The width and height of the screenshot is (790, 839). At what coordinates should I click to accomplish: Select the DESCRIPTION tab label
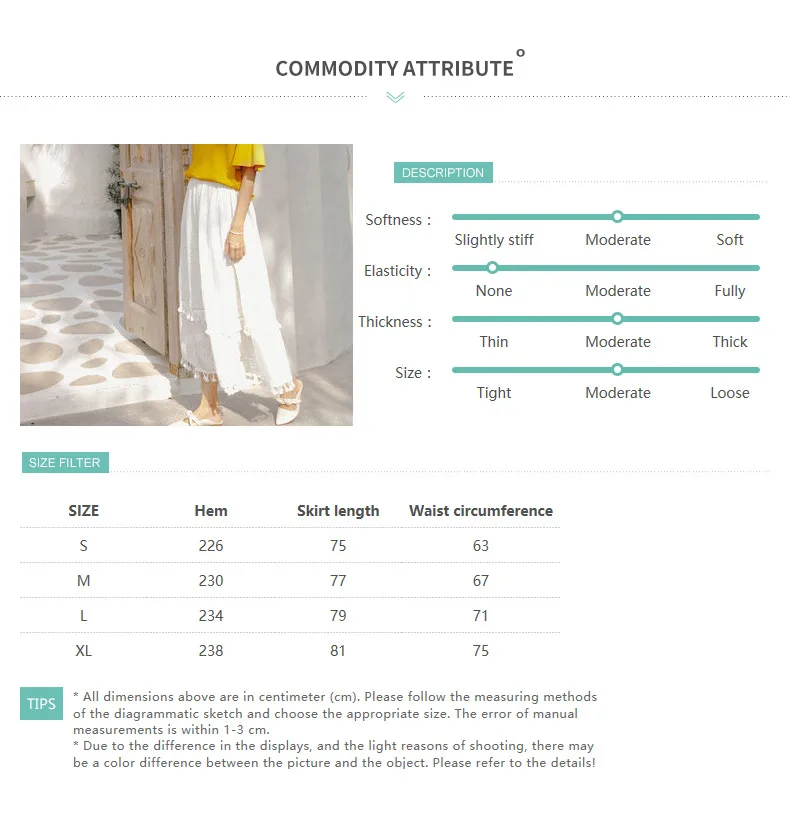click(443, 173)
